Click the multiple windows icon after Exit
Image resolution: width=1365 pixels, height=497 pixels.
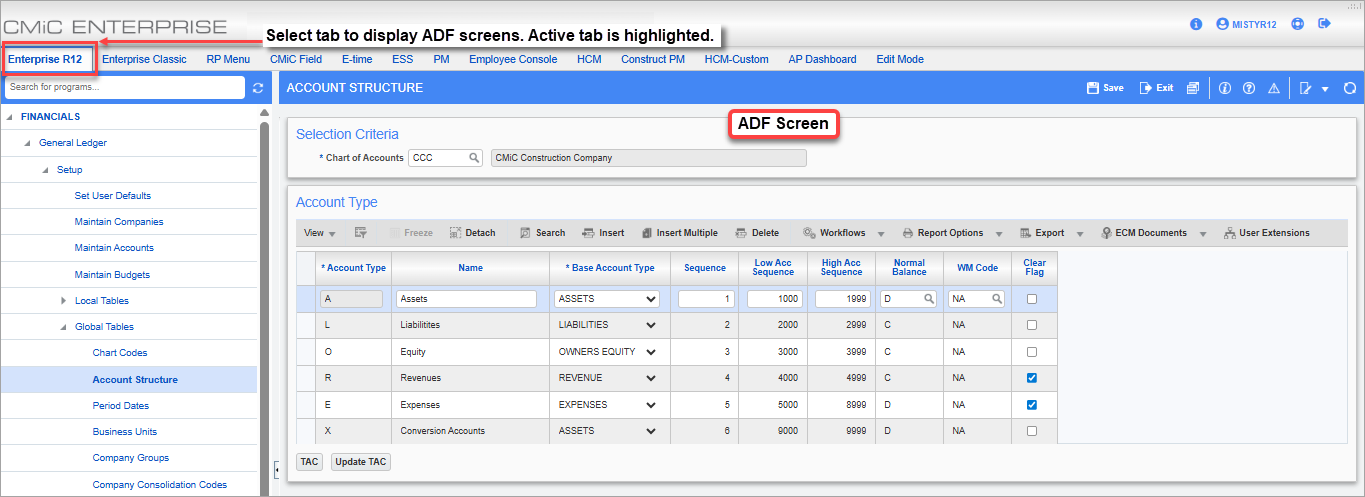coord(1193,88)
